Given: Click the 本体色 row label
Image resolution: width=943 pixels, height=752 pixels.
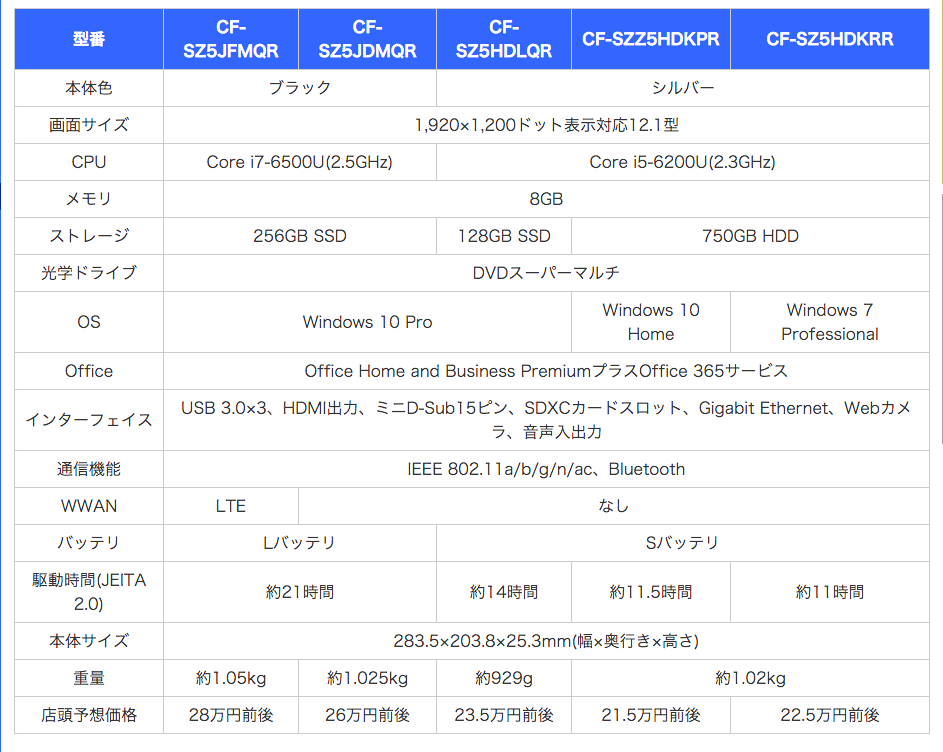Looking at the screenshot, I should (x=89, y=88).
